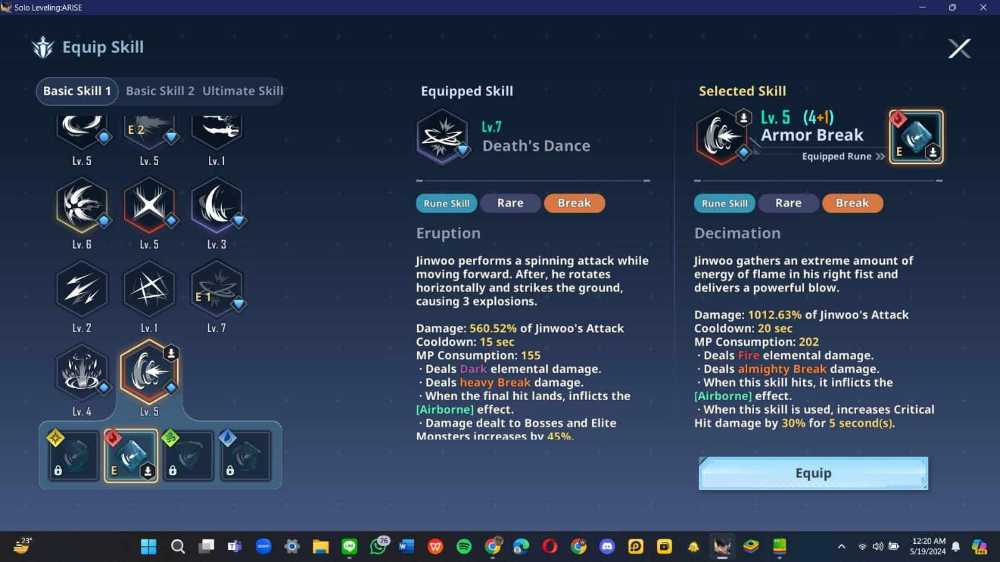The image size is (1000, 562).
Task: Select the Lv. 2 skill icon
Action: [82, 289]
